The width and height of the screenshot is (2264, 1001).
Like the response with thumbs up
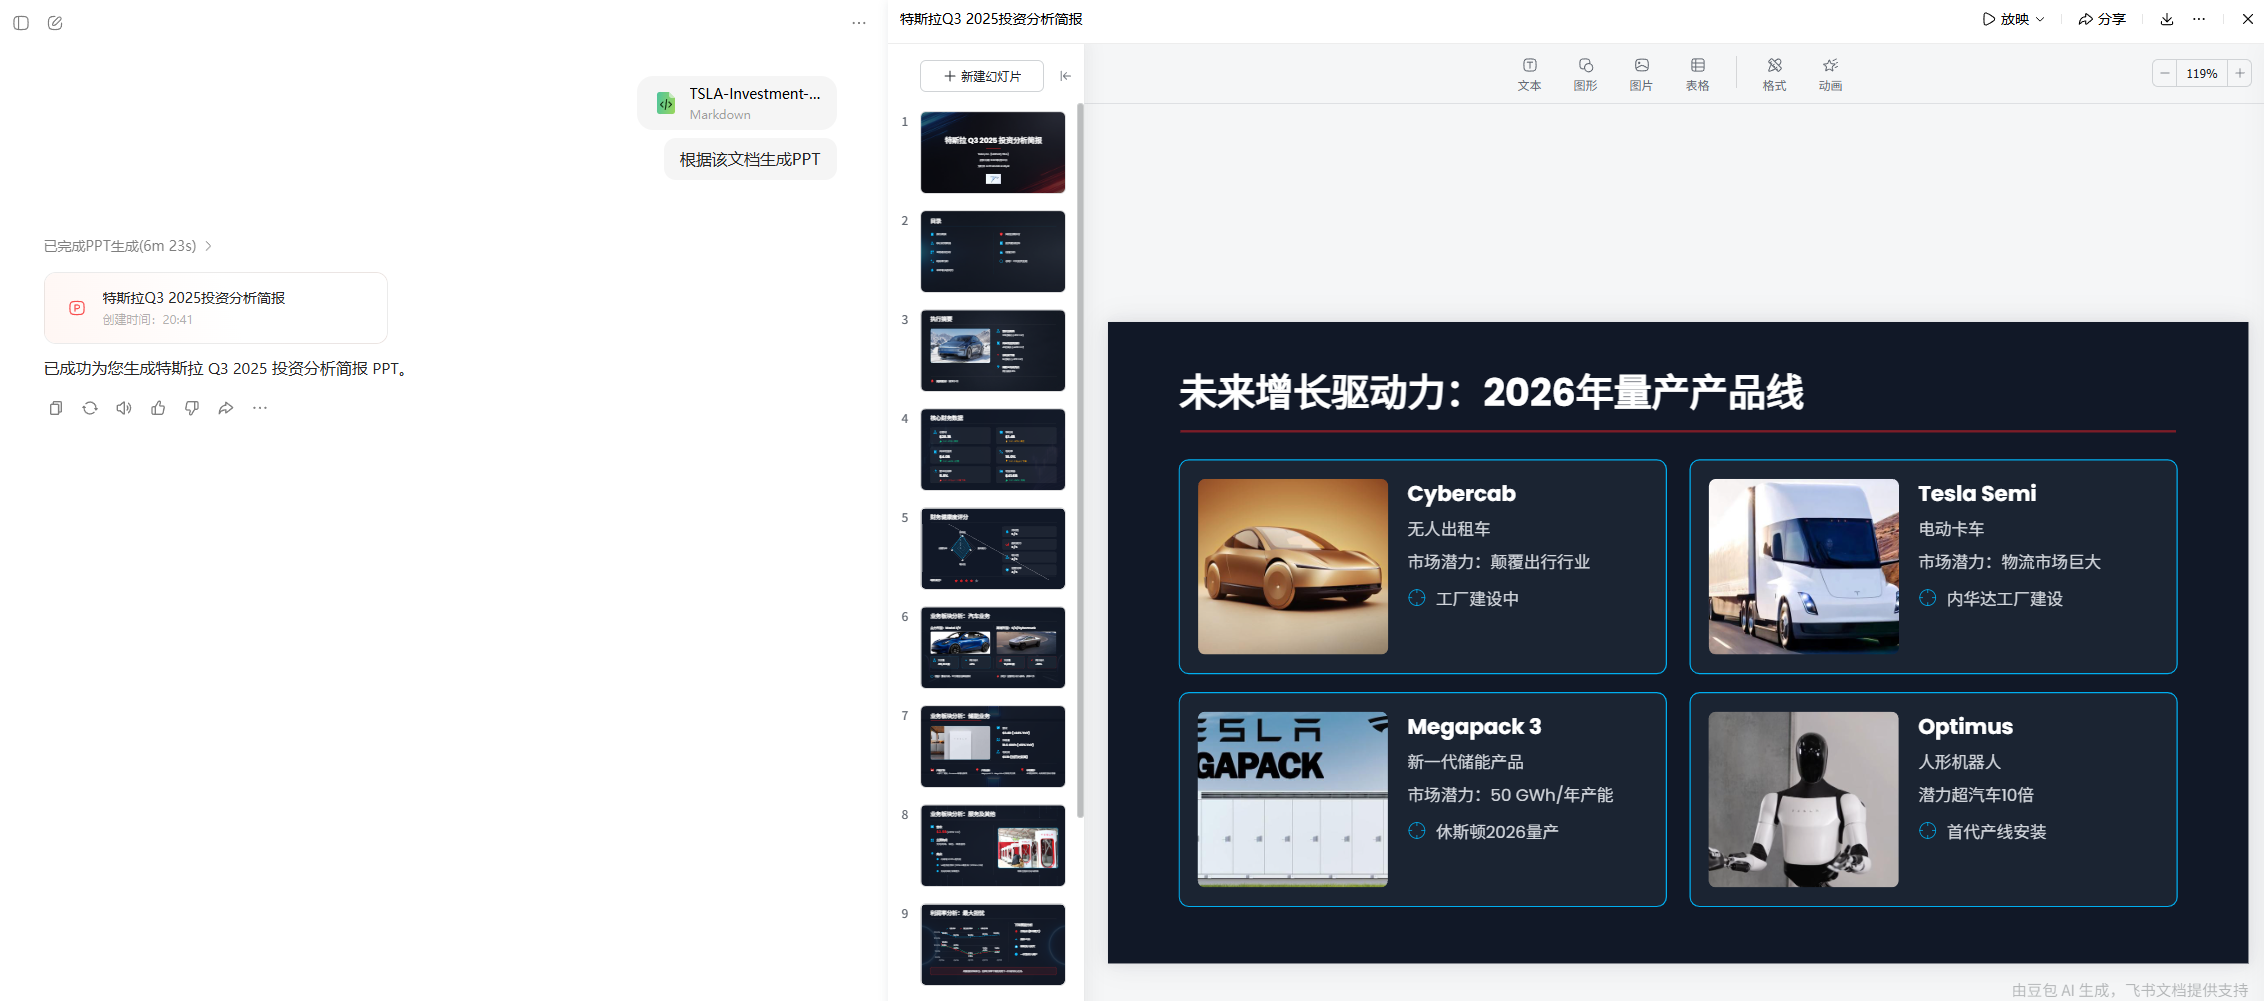tap(158, 408)
